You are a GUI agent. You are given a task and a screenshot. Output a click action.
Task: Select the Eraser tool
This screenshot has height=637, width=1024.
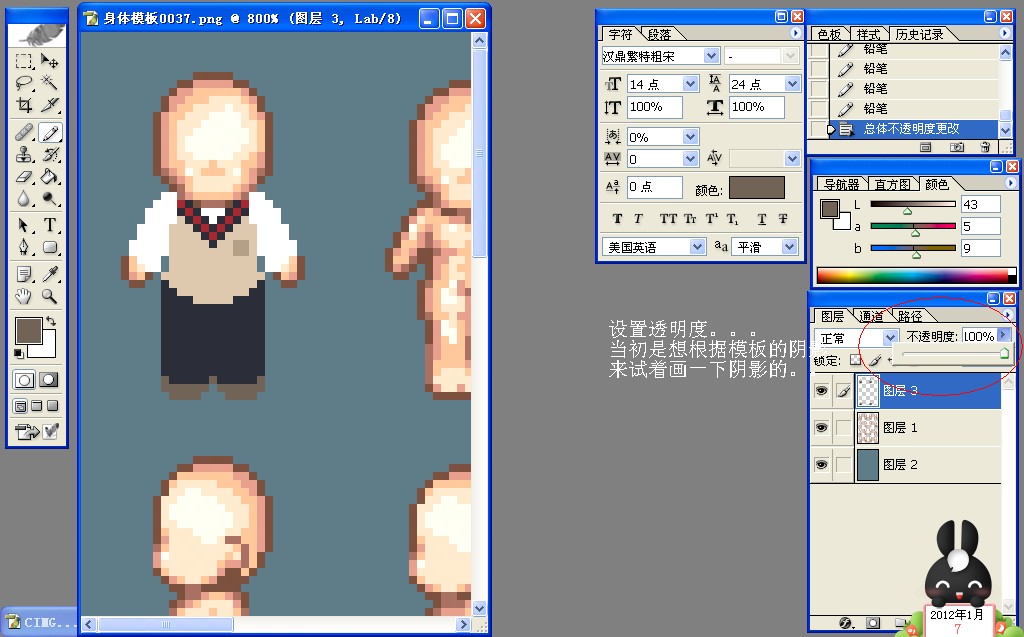coord(24,176)
